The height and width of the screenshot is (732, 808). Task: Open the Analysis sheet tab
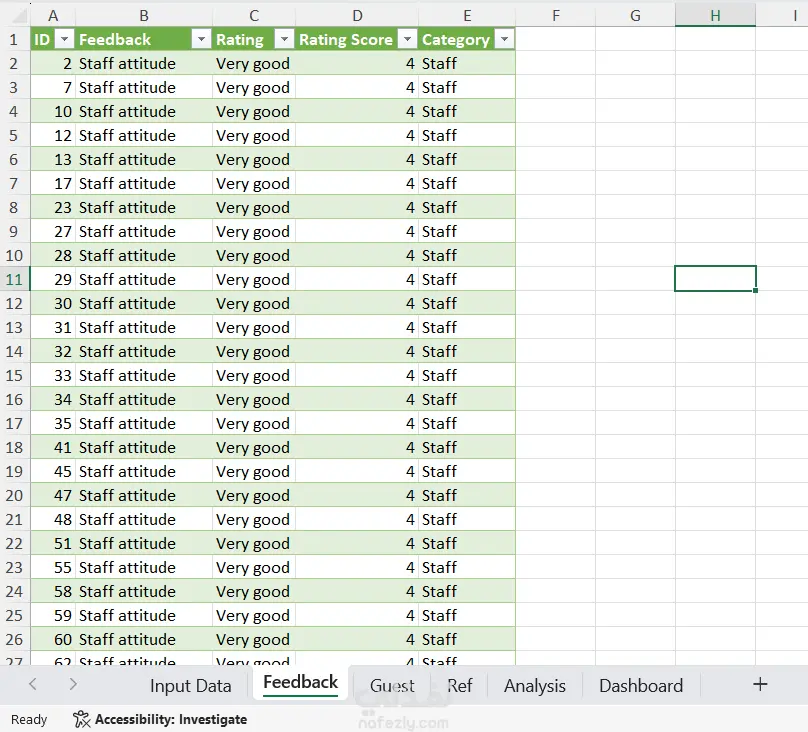pyautogui.click(x=534, y=686)
